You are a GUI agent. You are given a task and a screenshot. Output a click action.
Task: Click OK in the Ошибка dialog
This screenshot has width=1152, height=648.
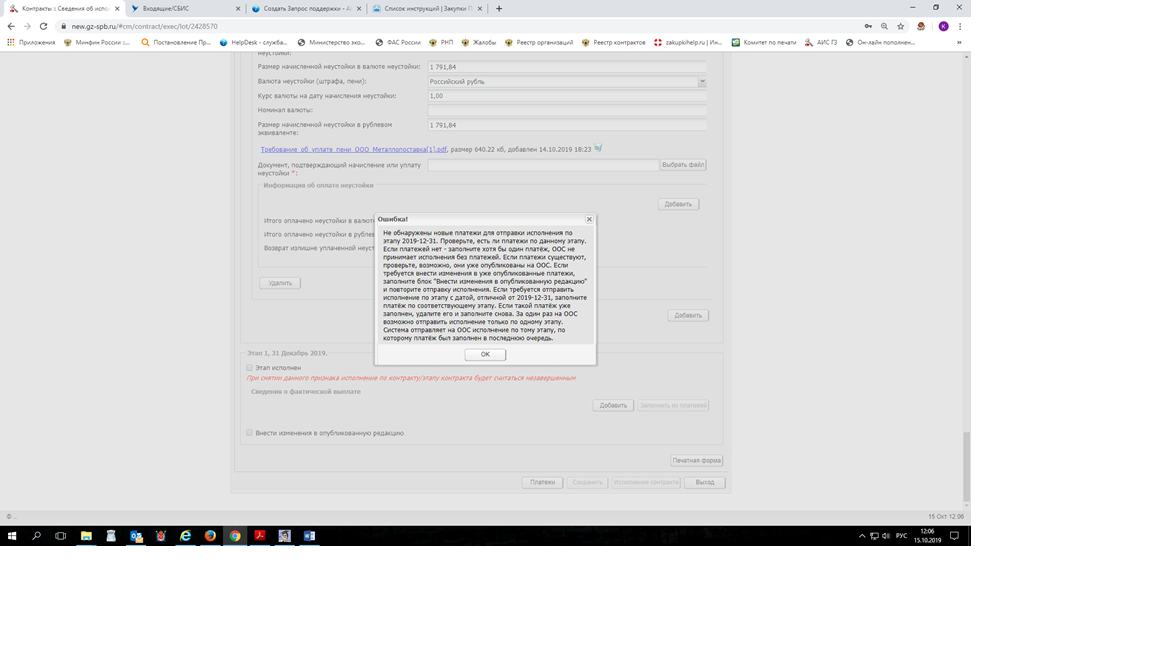485,354
